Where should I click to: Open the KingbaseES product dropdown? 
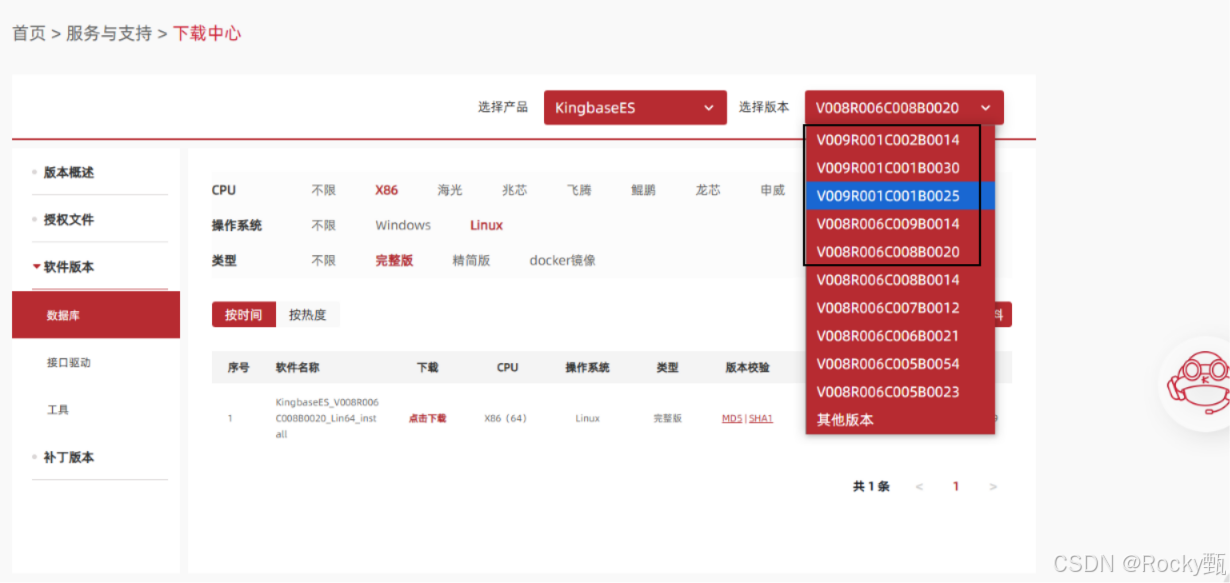click(x=635, y=108)
